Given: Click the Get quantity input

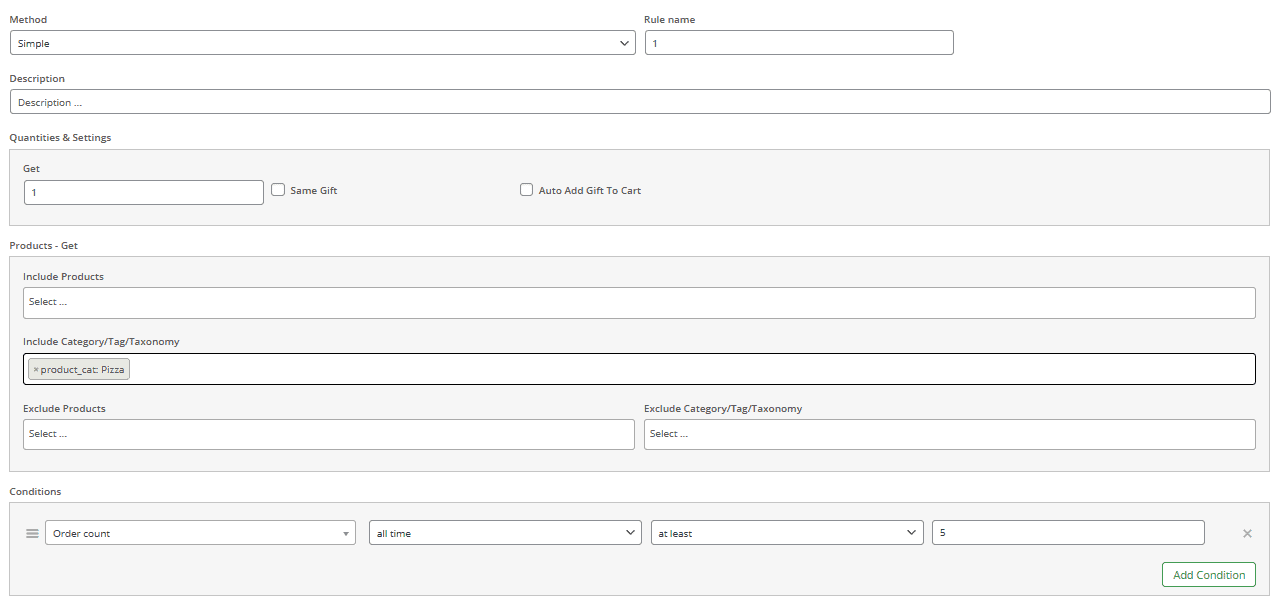Looking at the screenshot, I should click(143, 192).
